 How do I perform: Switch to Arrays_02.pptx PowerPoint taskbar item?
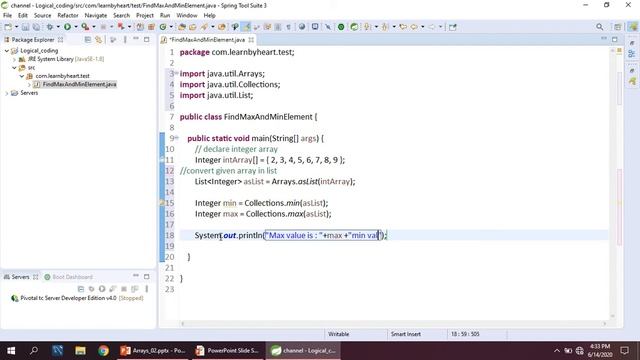tap(154, 351)
